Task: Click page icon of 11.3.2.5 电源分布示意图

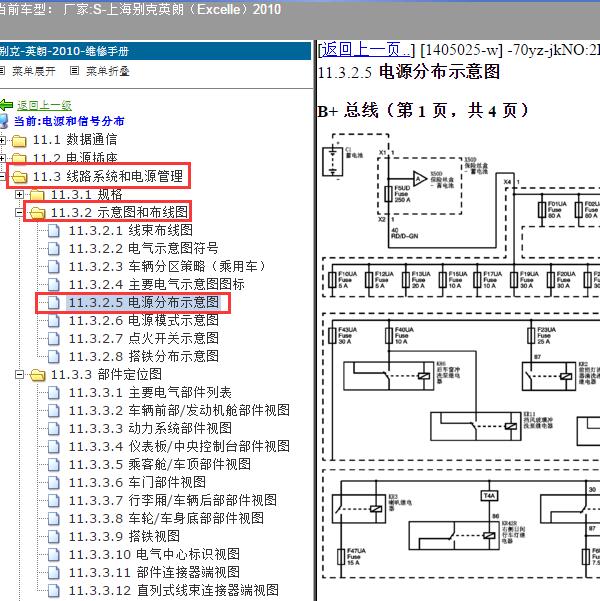Action: pos(54,303)
